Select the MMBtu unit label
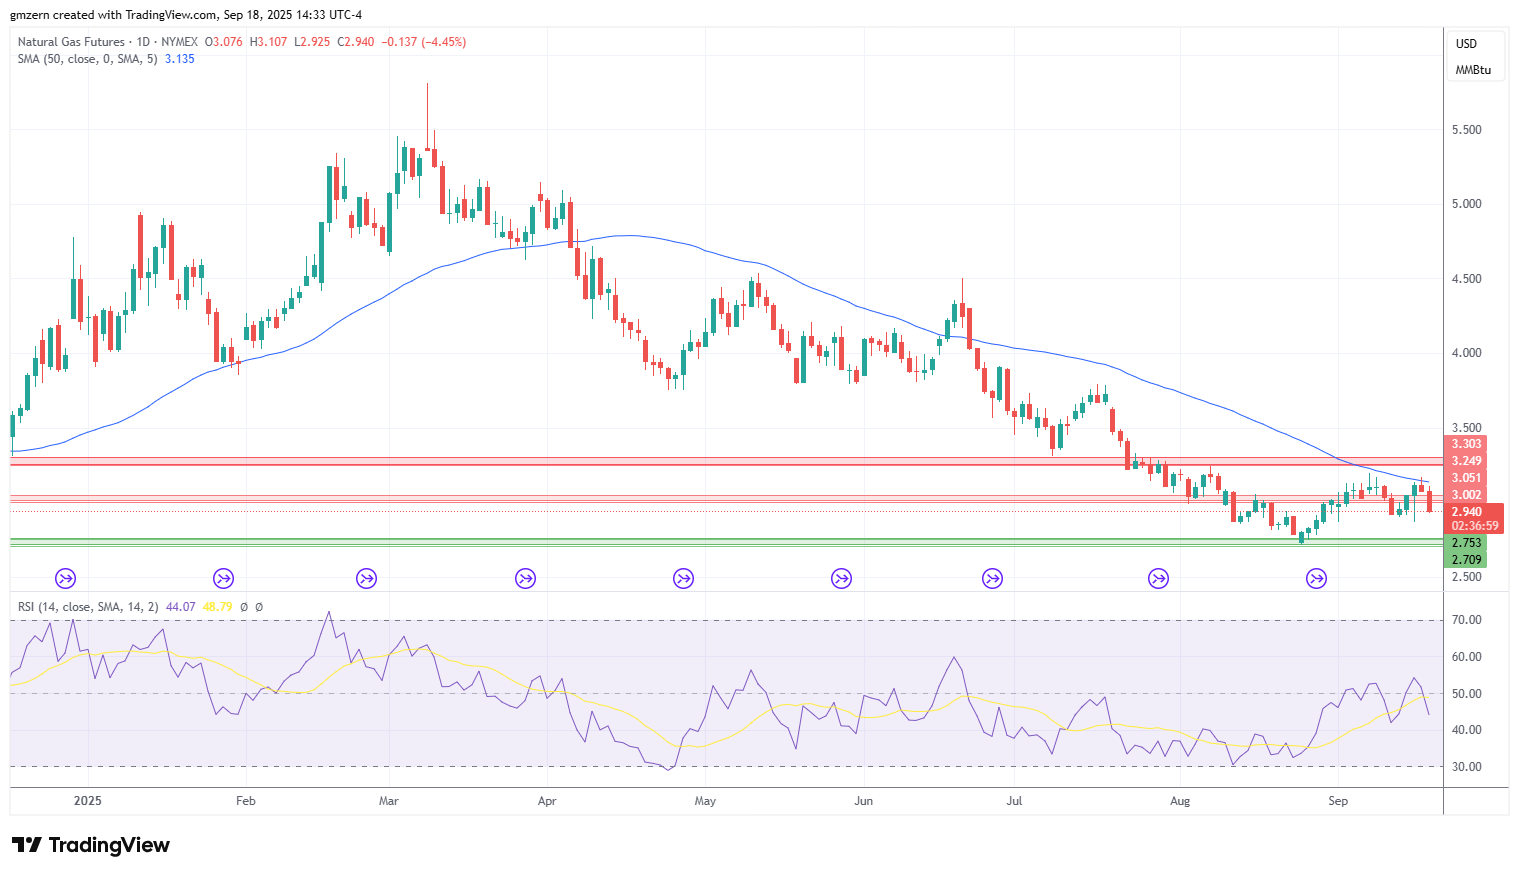Screen dimensions: 1519x875 click(1473, 70)
